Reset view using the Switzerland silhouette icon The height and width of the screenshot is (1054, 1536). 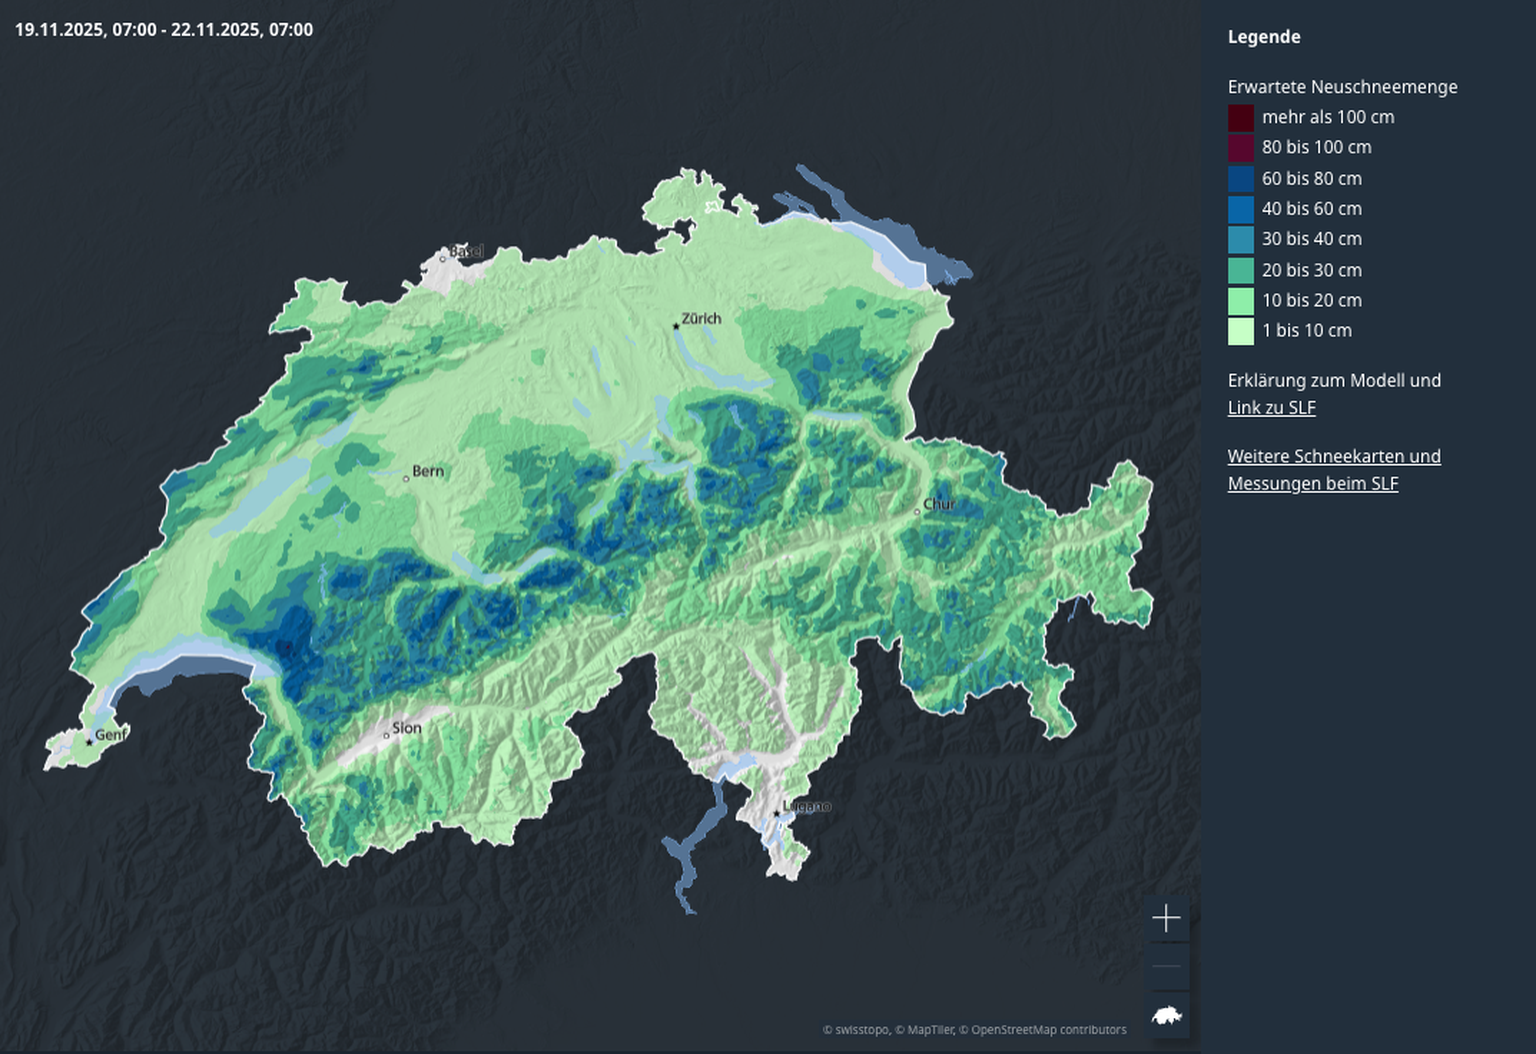coord(1166,1016)
